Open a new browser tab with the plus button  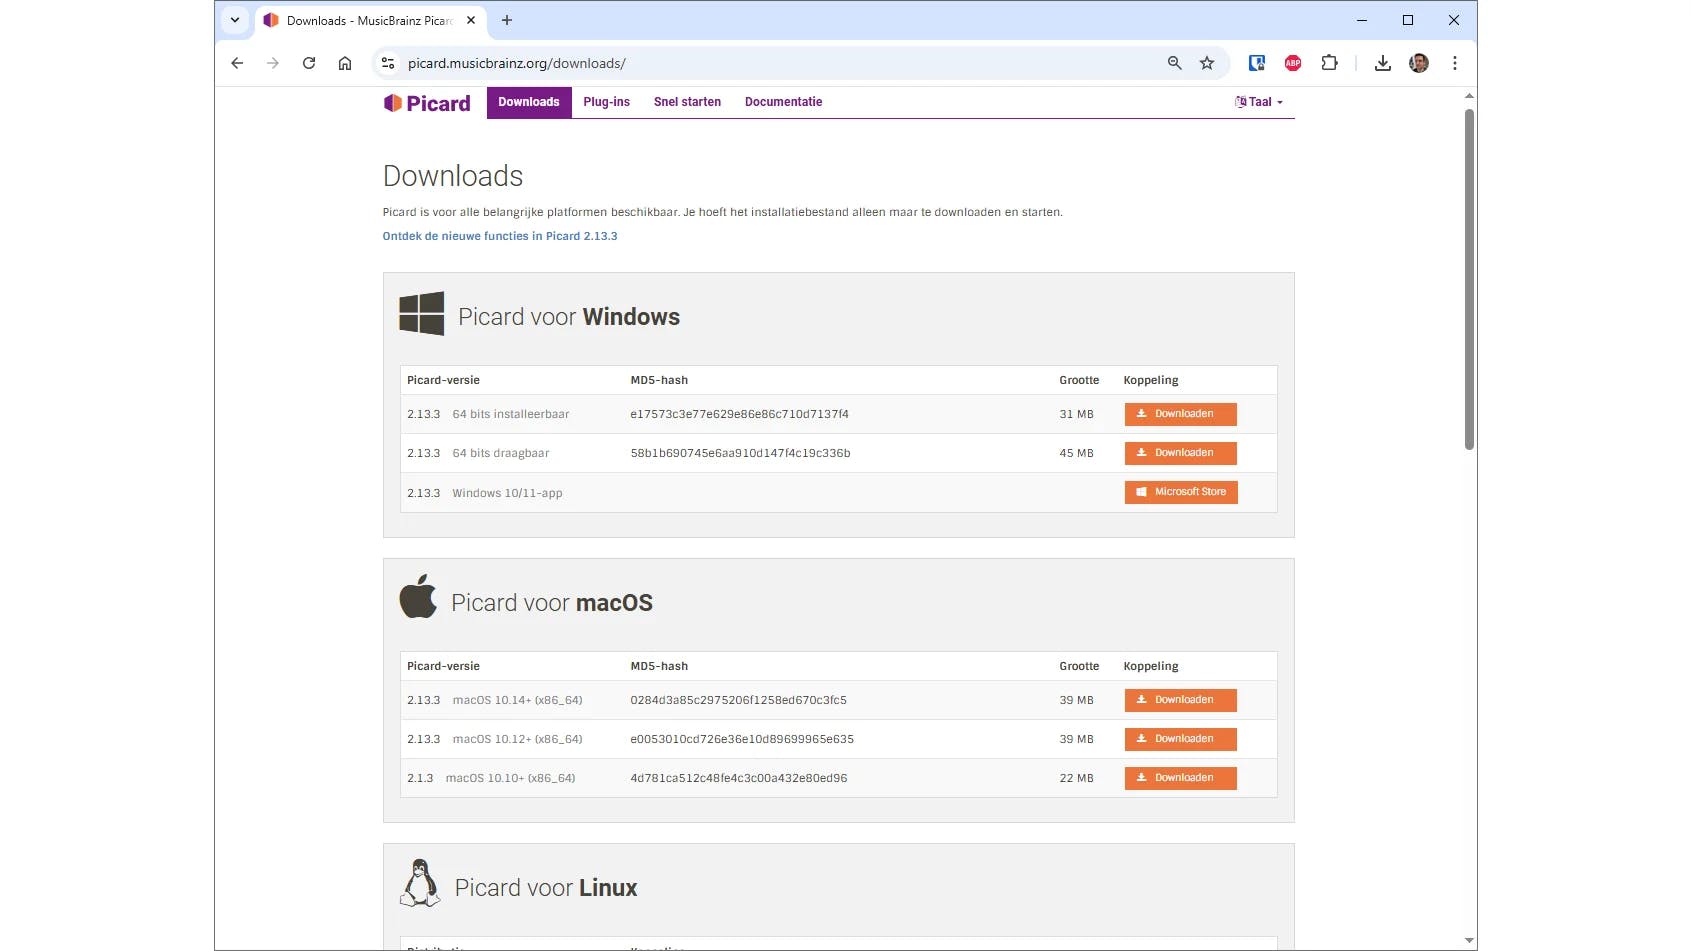point(506,20)
